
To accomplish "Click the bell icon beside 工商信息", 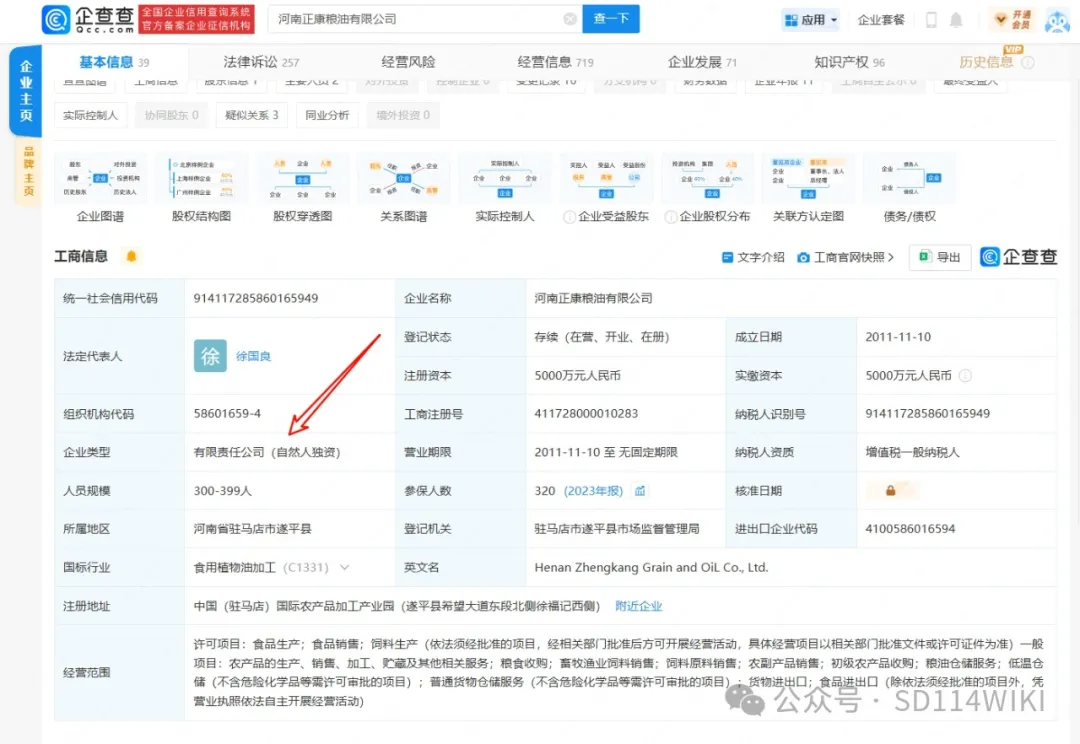I will pyautogui.click(x=131, y=256).
